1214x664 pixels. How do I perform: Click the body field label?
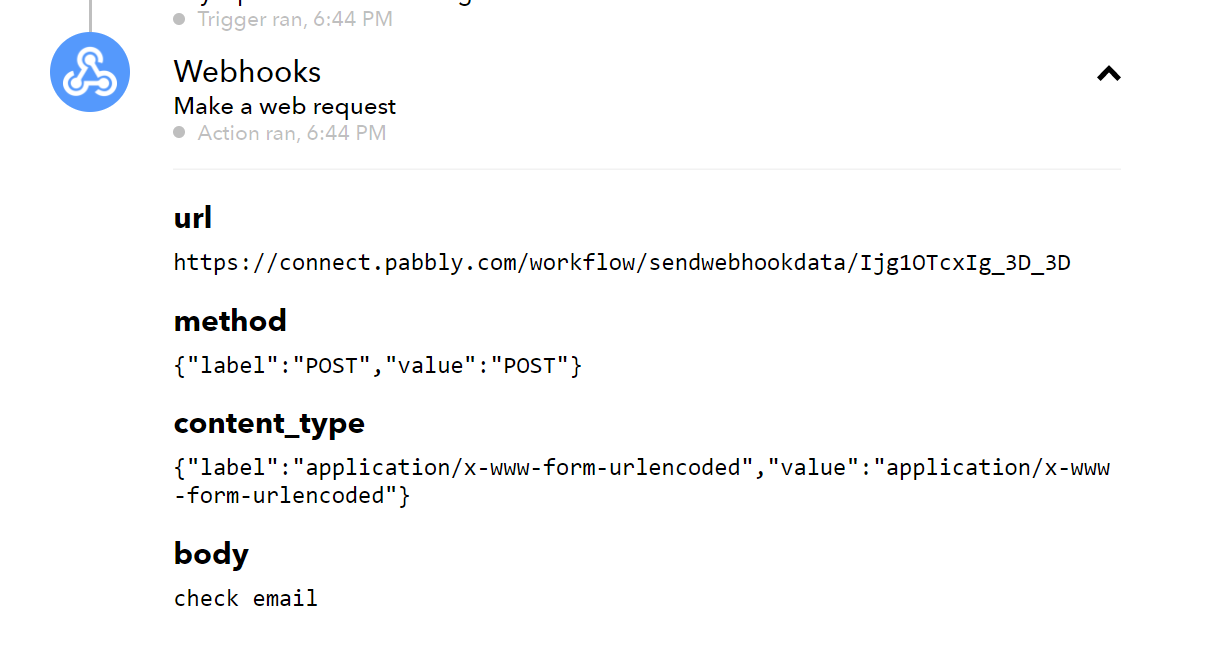click(211, 554)
